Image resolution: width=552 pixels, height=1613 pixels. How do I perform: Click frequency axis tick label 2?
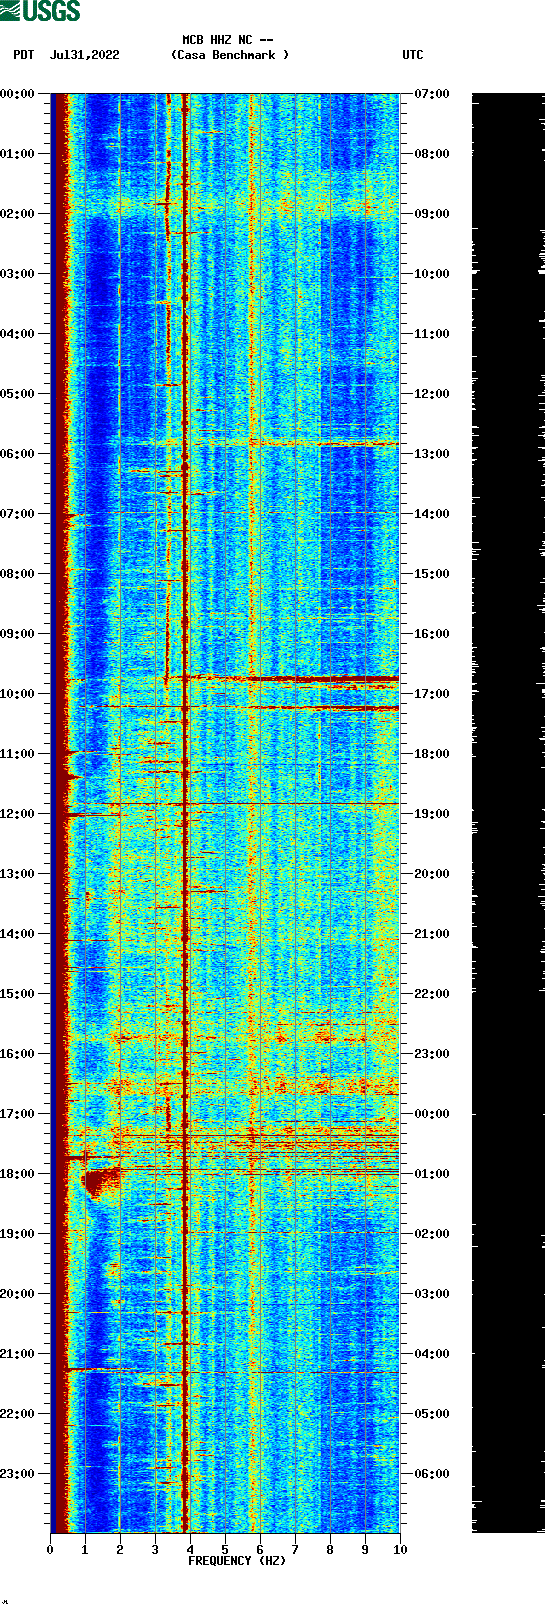[120, 1550]
